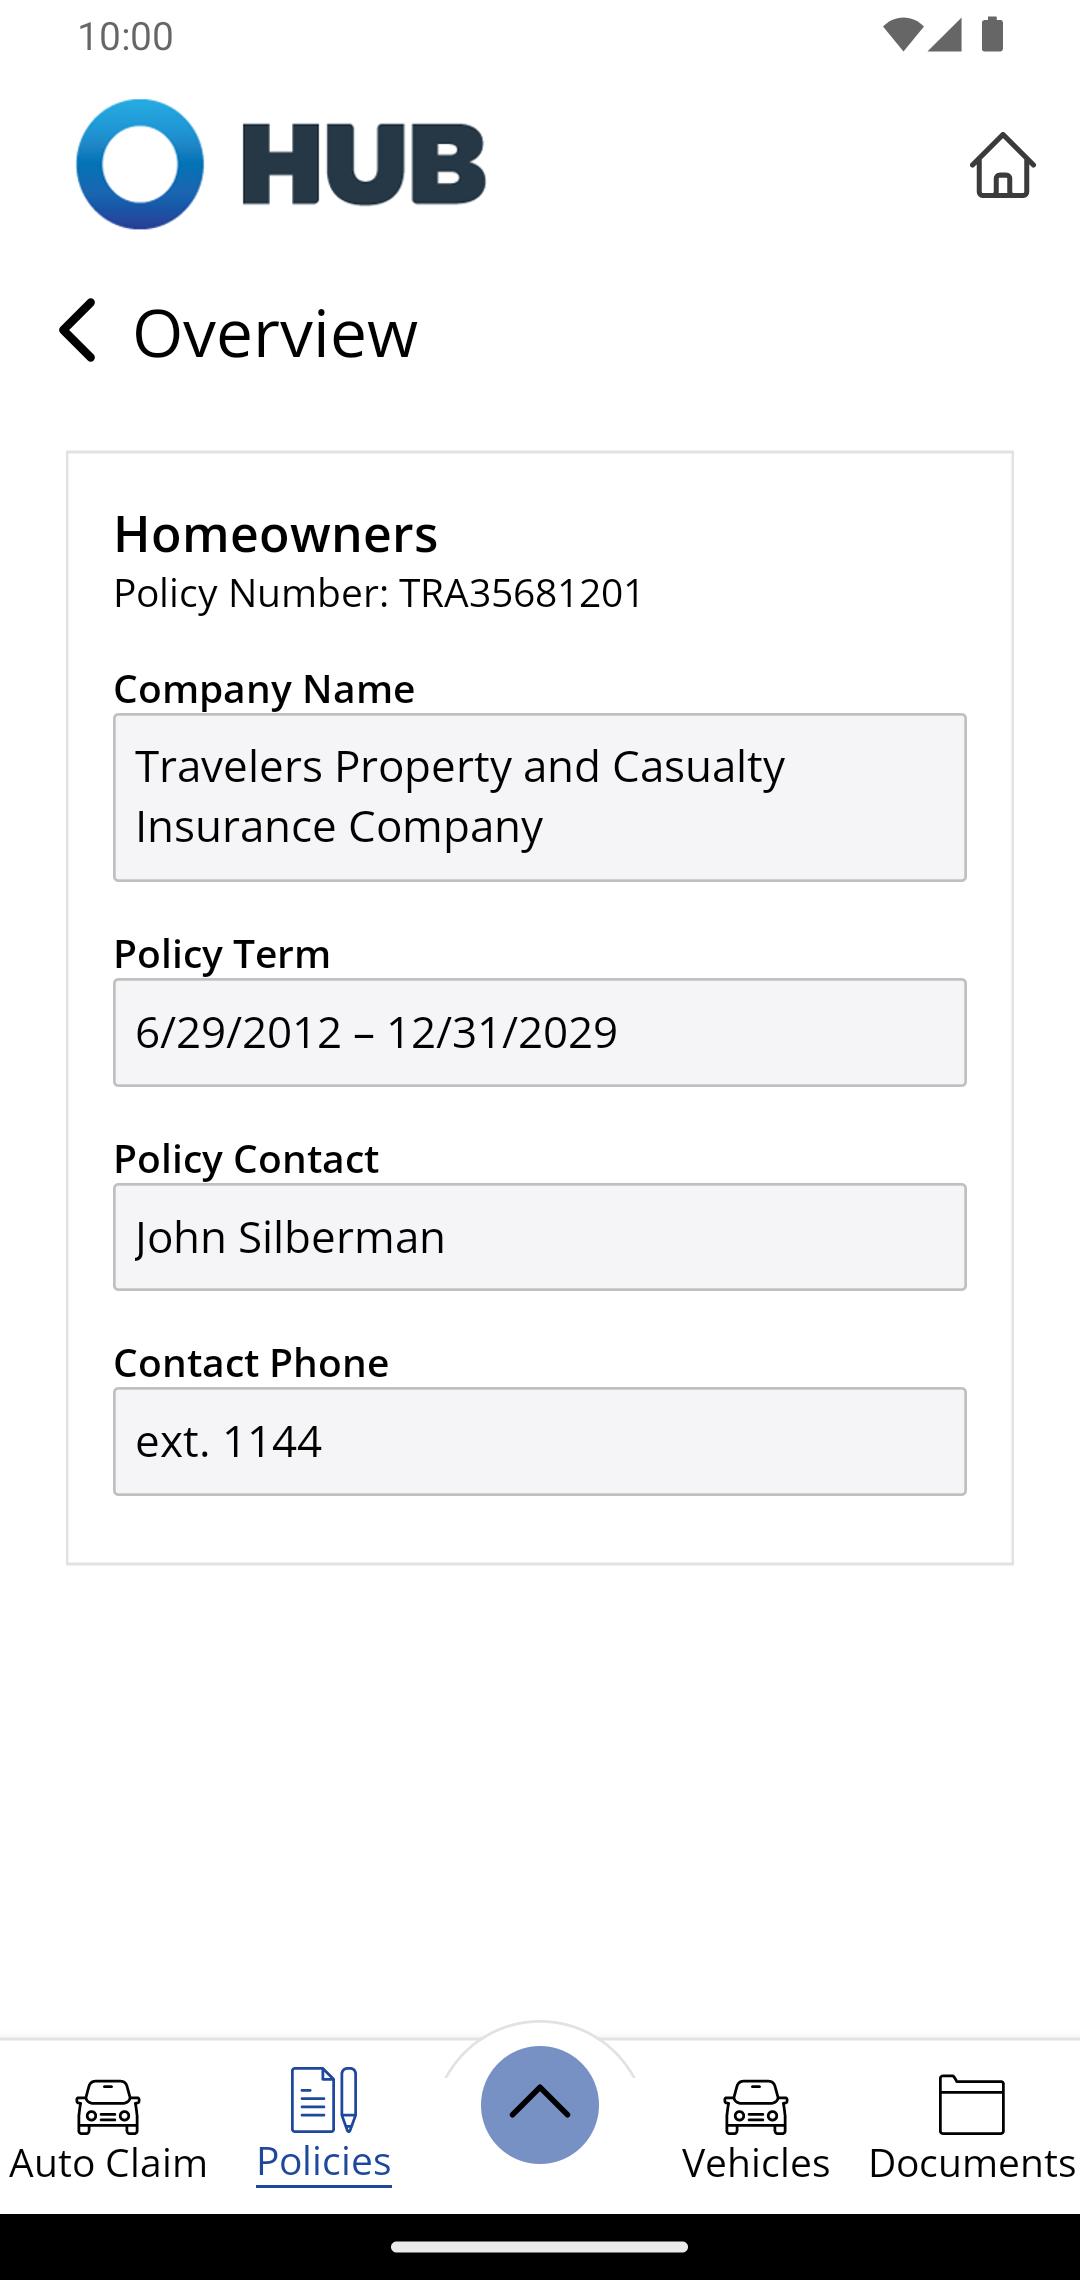Click the HUB logo
Image resolution: width=1080 pixels, height=2280 pixels.
tap(281, 164)
